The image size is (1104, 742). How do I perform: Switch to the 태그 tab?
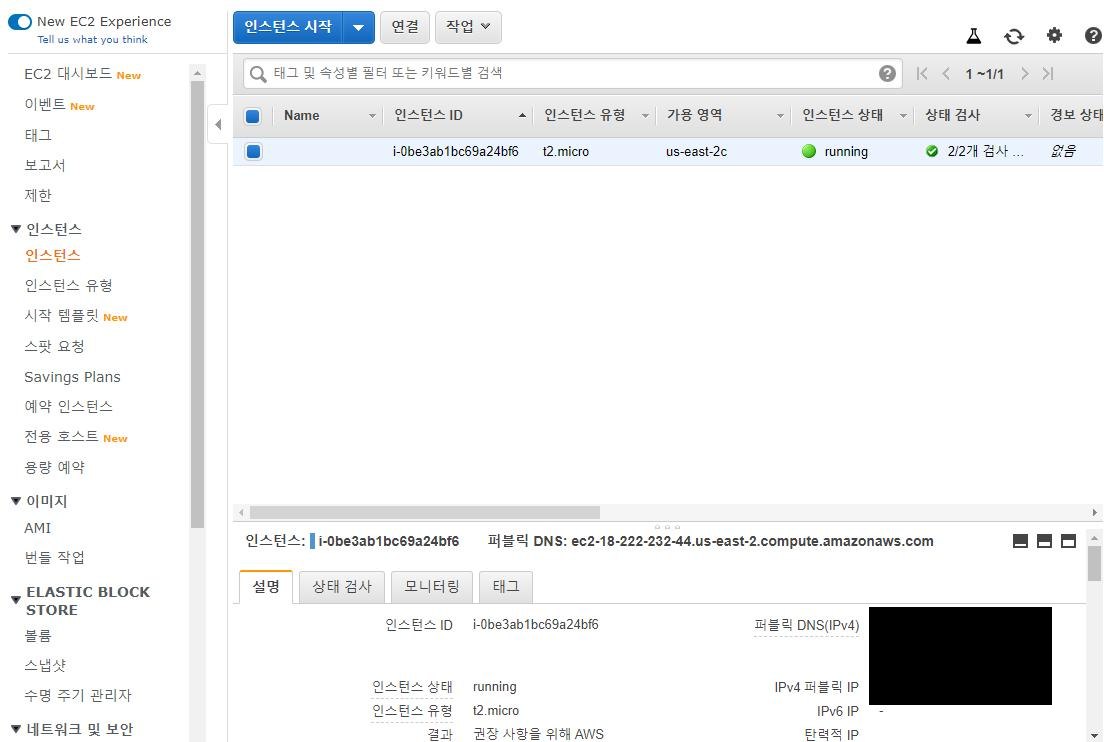pos(506,586)
